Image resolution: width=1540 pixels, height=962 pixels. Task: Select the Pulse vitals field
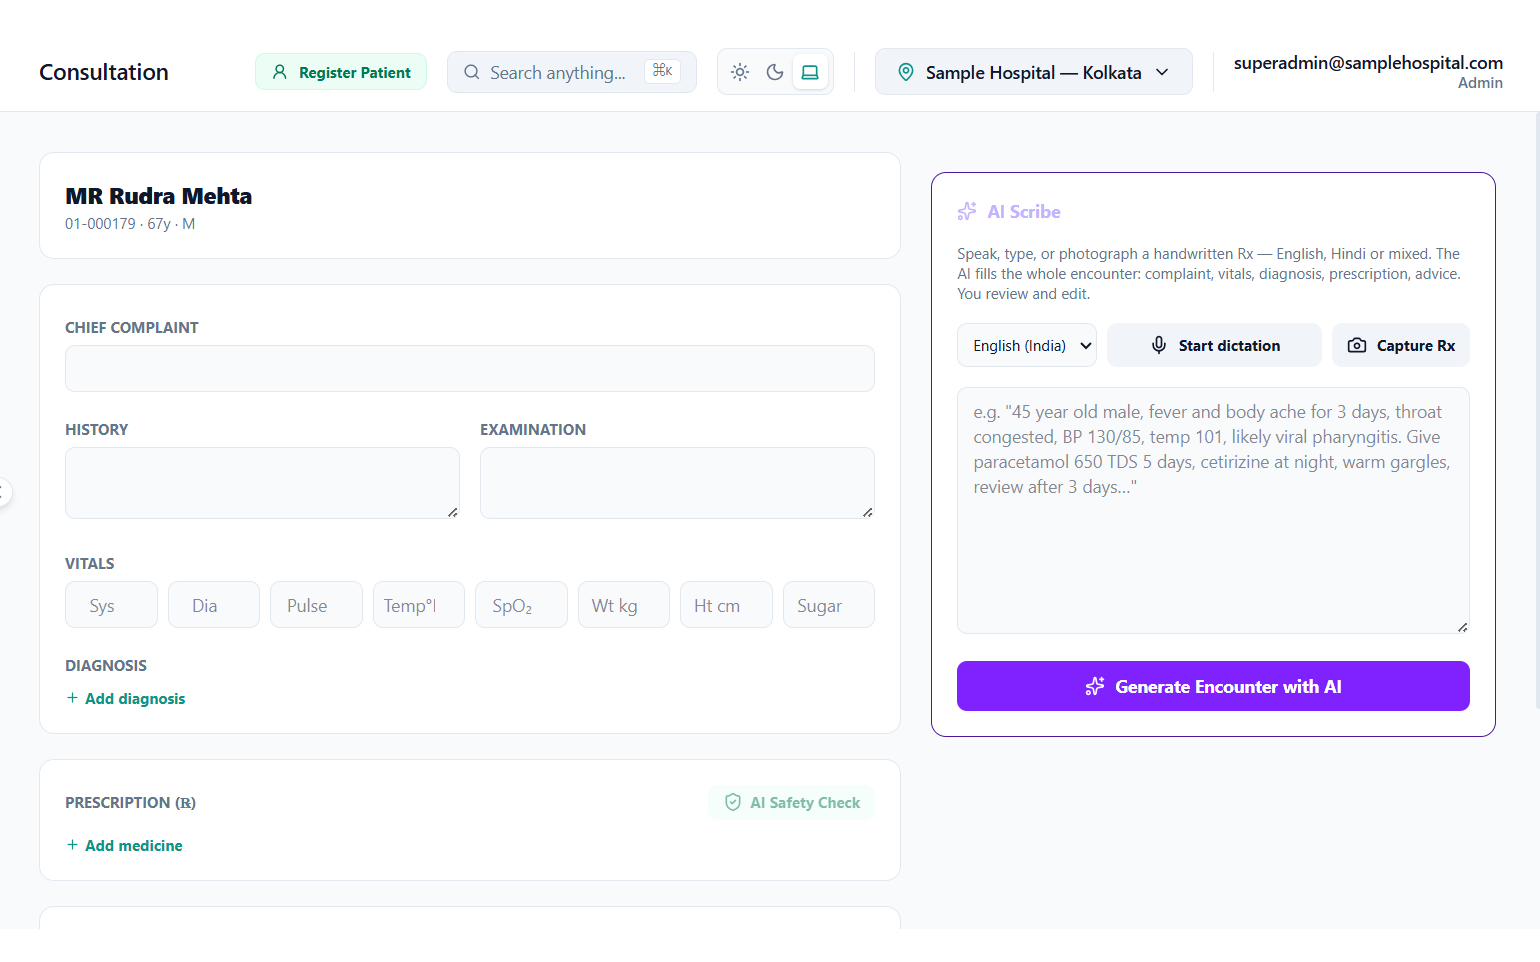coord(316,605)
